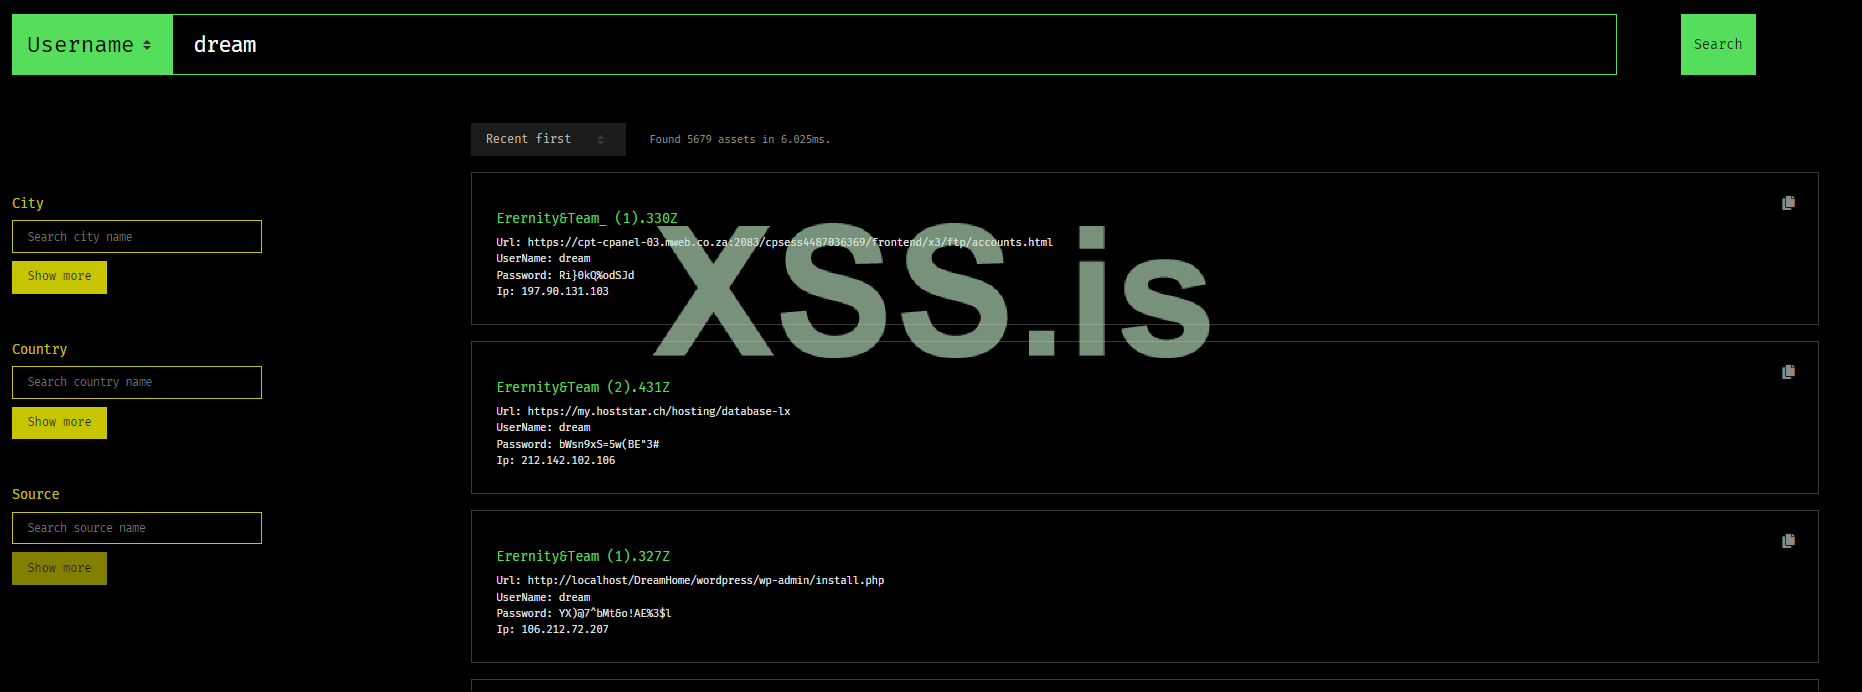Select the my.hoststar.ch database URL text
1862x692 pixels.
point(659,411)
